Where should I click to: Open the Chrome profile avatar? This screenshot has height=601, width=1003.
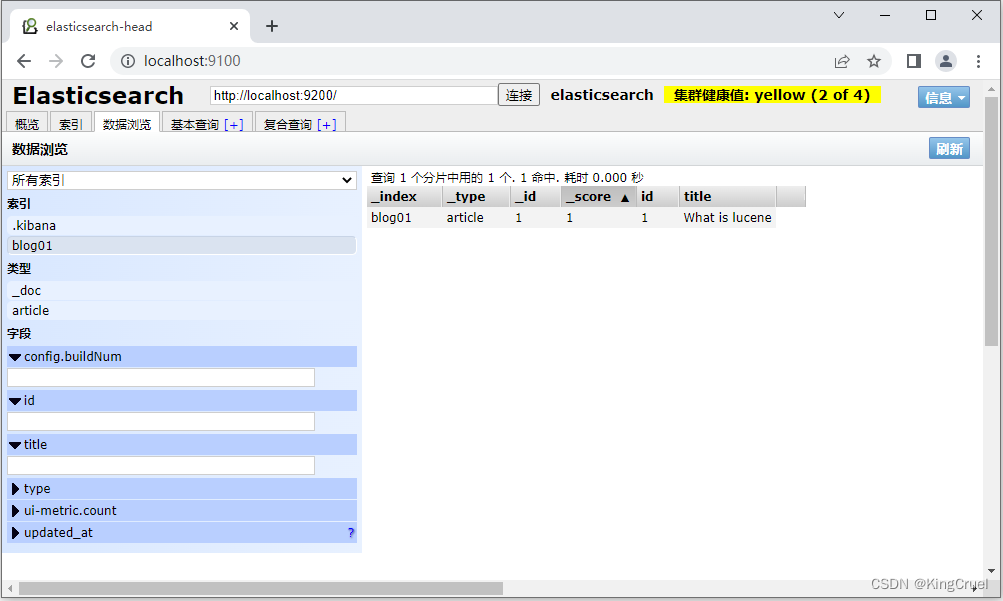click(x=945, y=61)
